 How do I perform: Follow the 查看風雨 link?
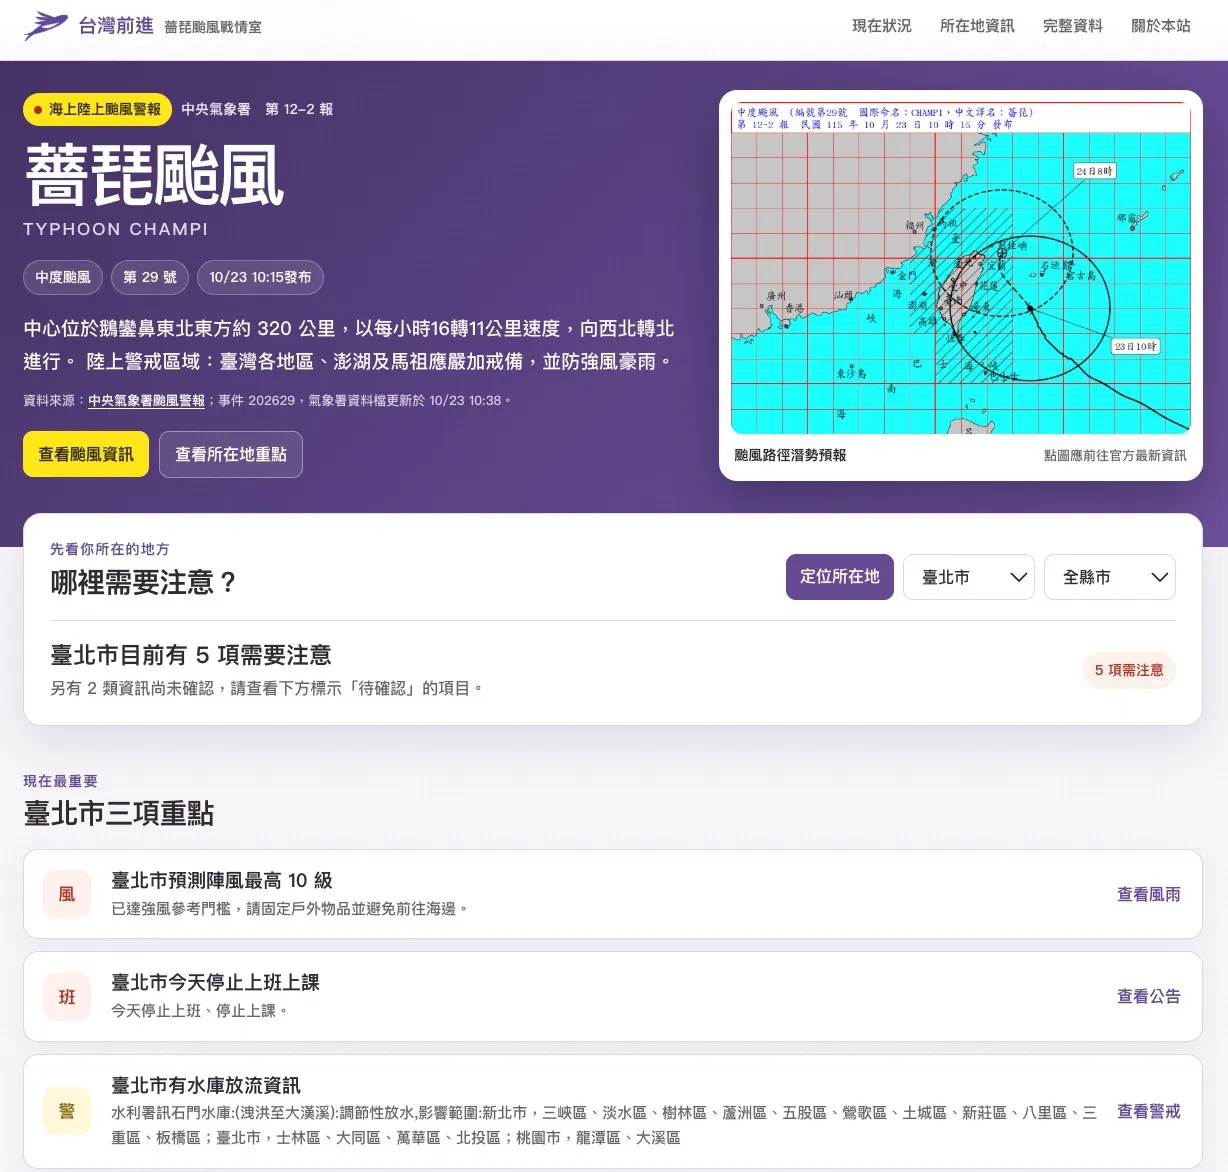(x=1148, y=894)
